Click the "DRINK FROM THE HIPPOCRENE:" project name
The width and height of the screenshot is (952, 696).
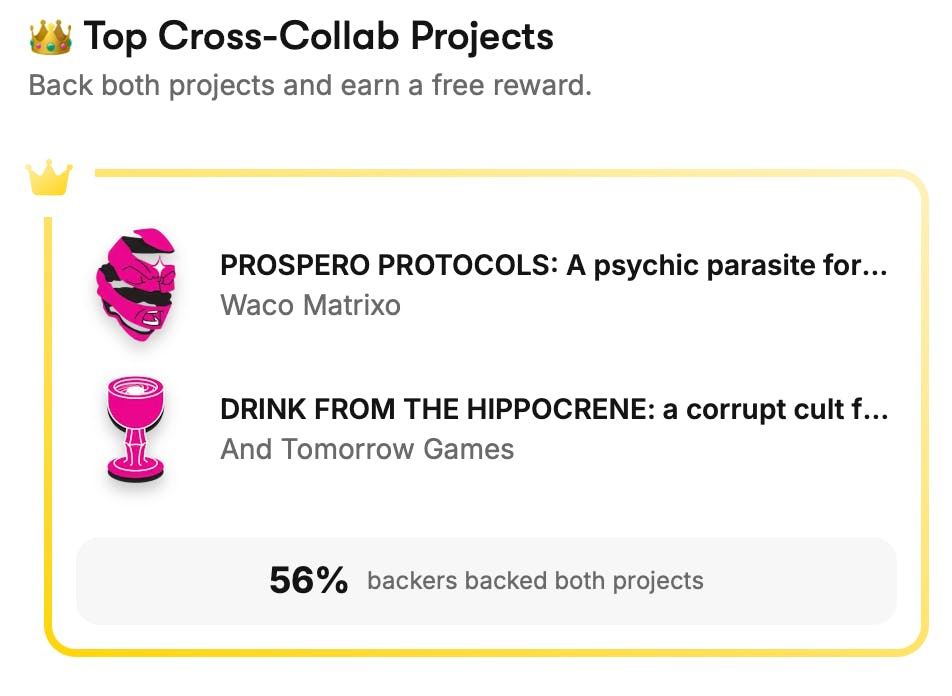437,410
